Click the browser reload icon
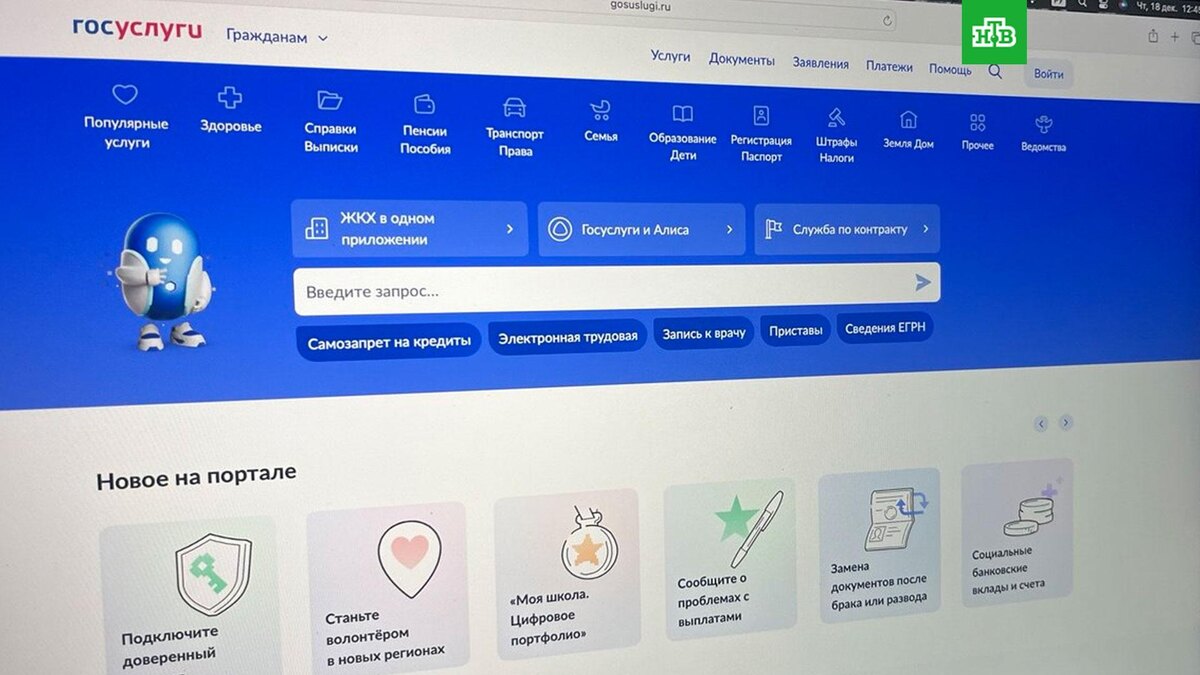 tap(887, 20)
